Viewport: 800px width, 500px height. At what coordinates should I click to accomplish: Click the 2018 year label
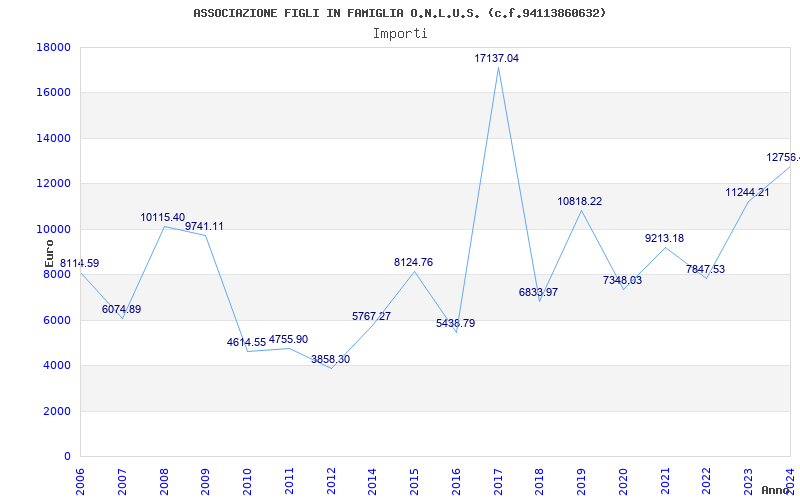pyautogui.click(x=540, y=481)
